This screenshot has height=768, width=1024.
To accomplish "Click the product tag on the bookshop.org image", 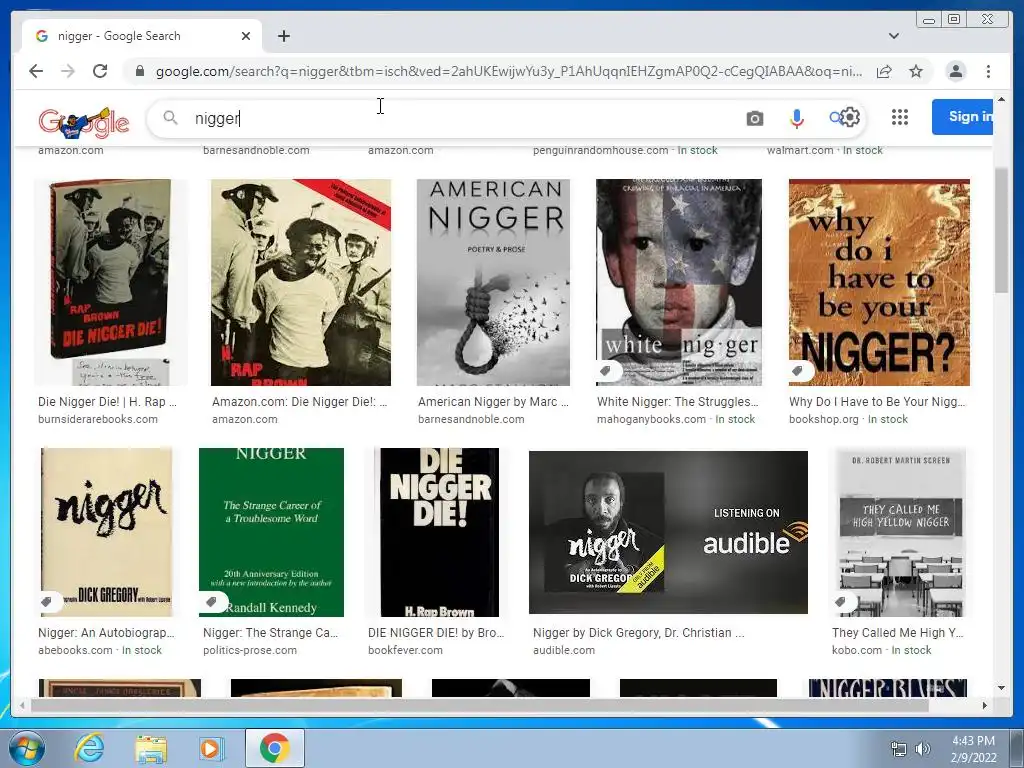I will 799,370.
